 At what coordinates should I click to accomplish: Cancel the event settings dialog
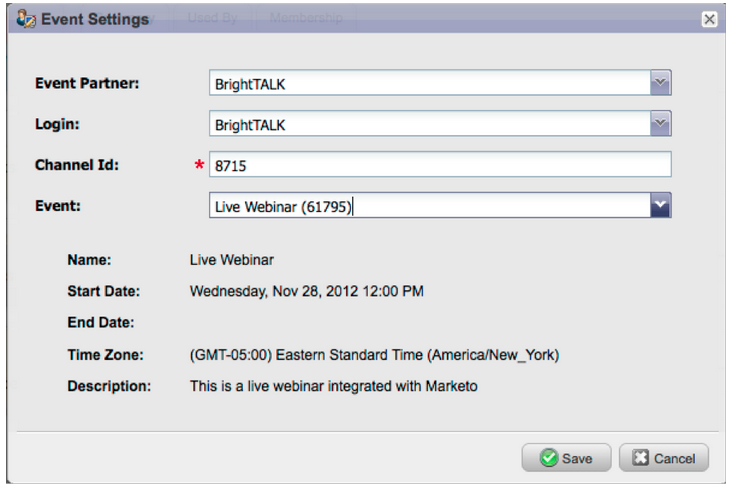664,458
